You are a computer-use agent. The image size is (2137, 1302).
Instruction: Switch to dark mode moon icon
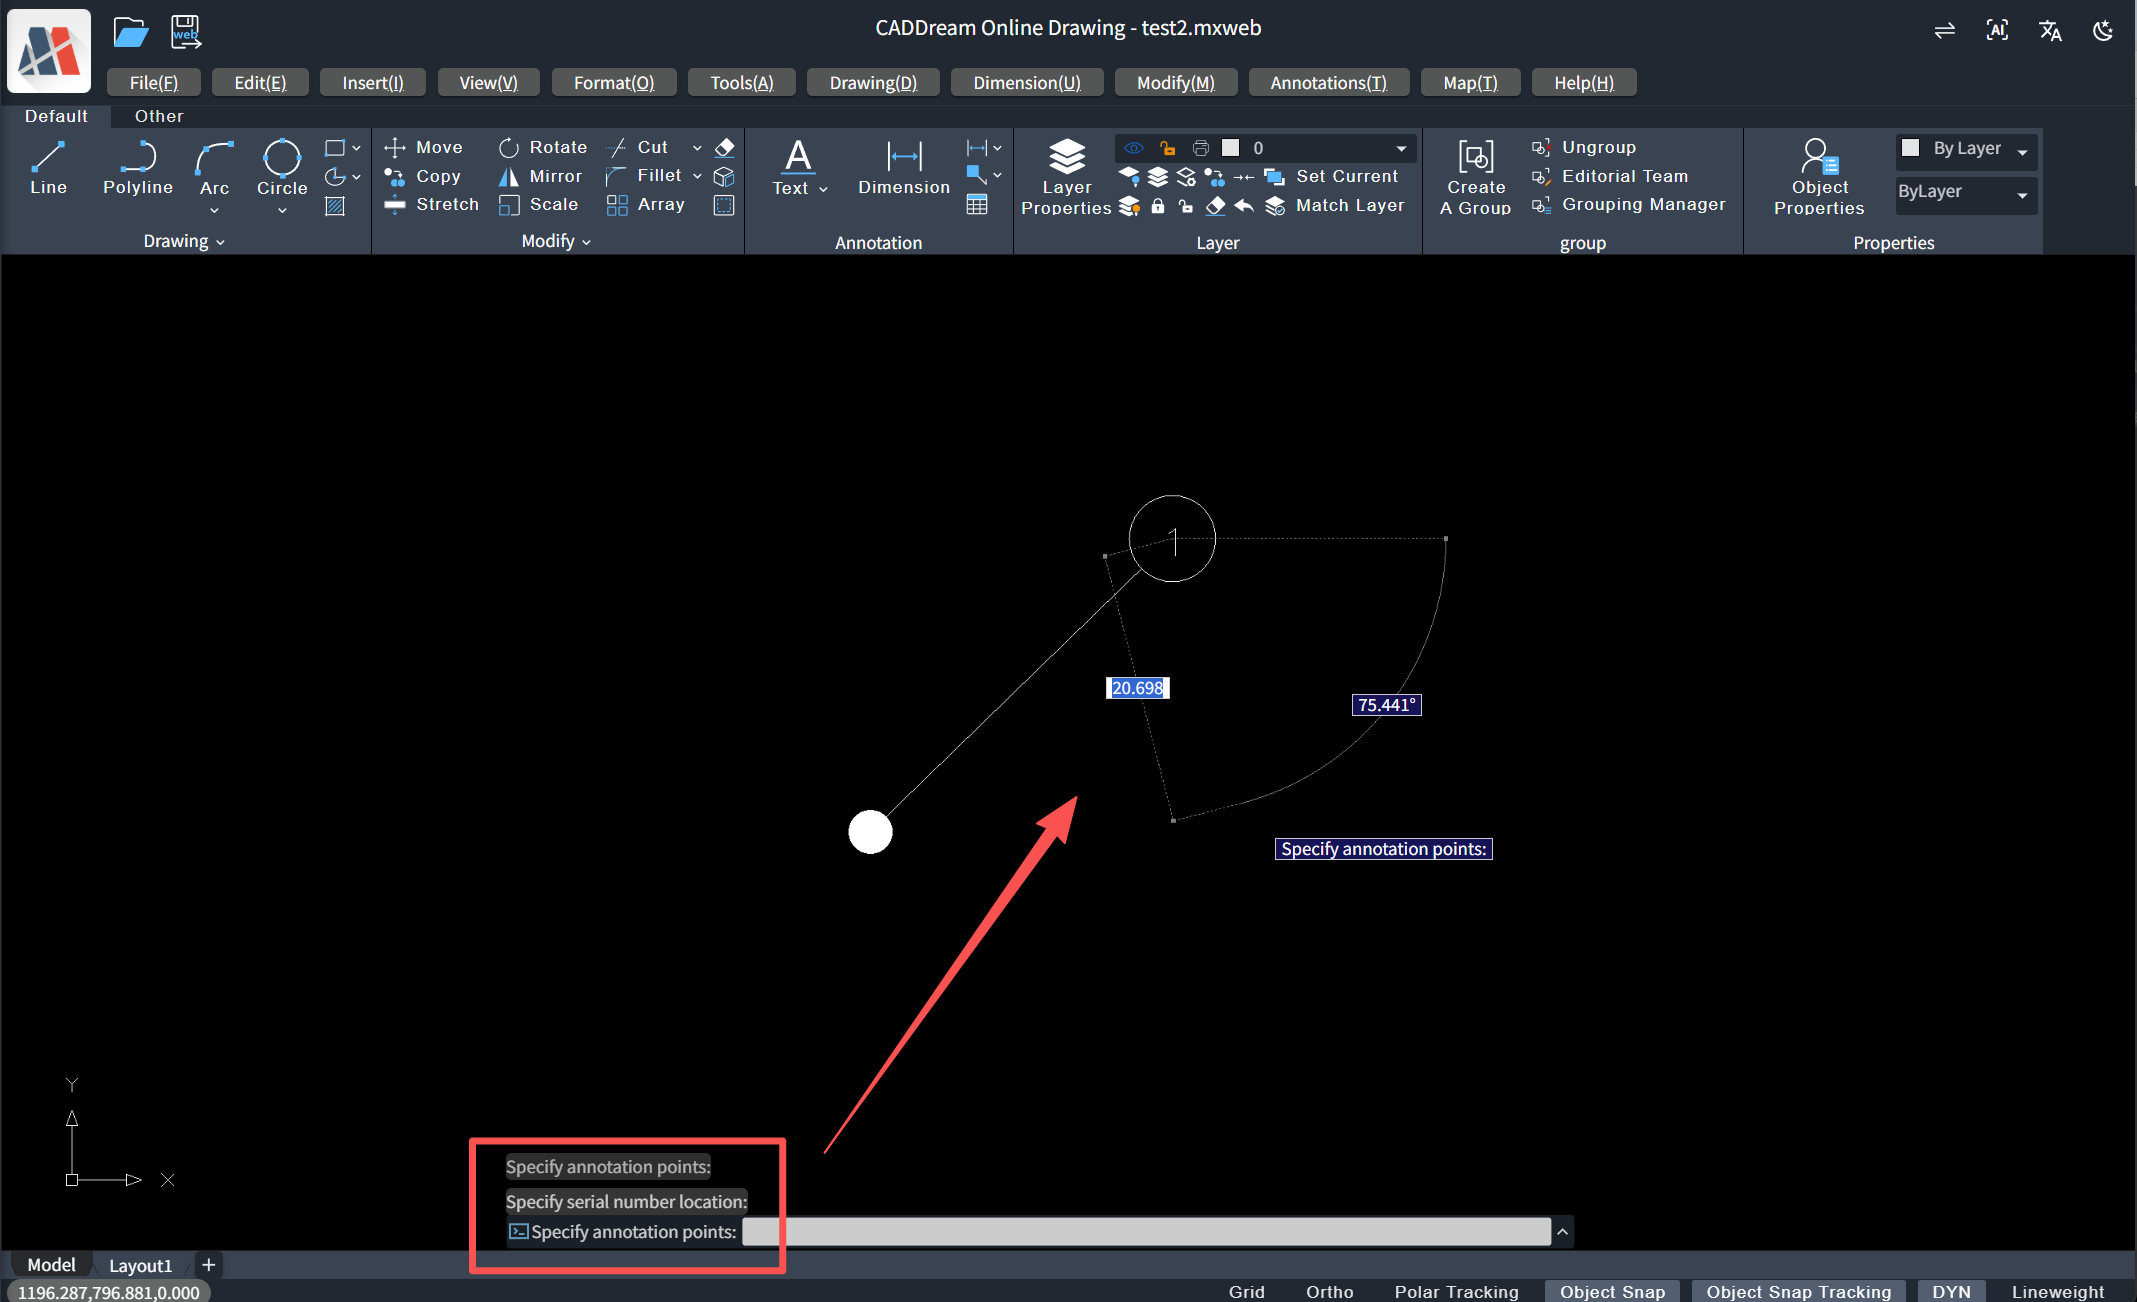pos(2103,30)
